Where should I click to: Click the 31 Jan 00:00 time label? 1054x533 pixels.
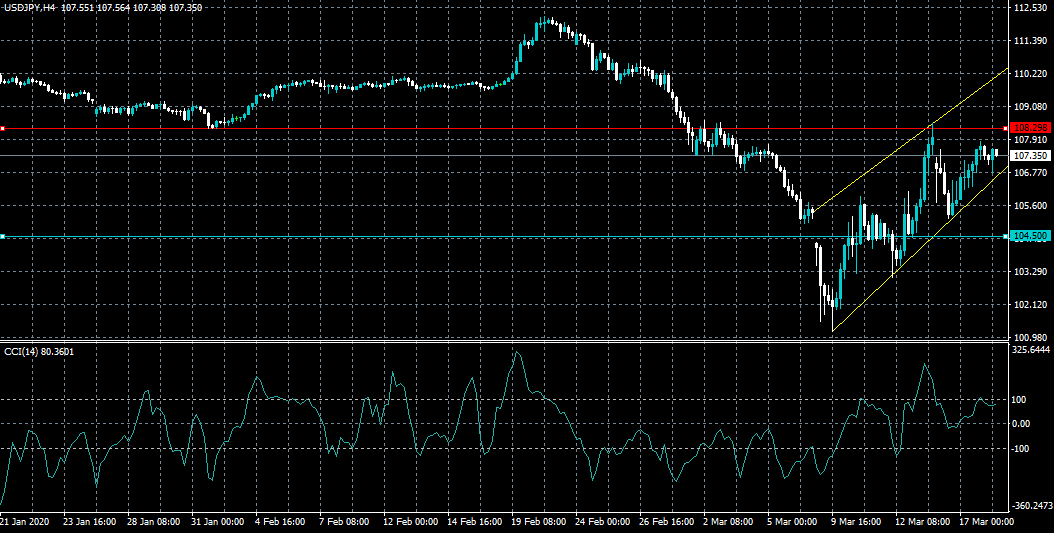(x=218, y=522)
